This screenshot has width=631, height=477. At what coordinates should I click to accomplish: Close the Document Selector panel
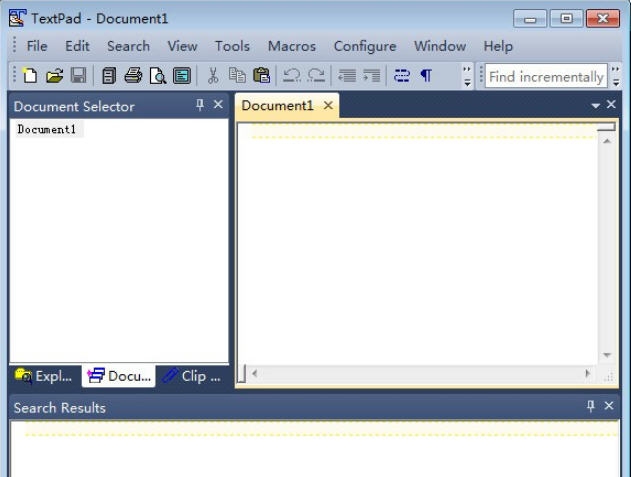coord(218,105)
